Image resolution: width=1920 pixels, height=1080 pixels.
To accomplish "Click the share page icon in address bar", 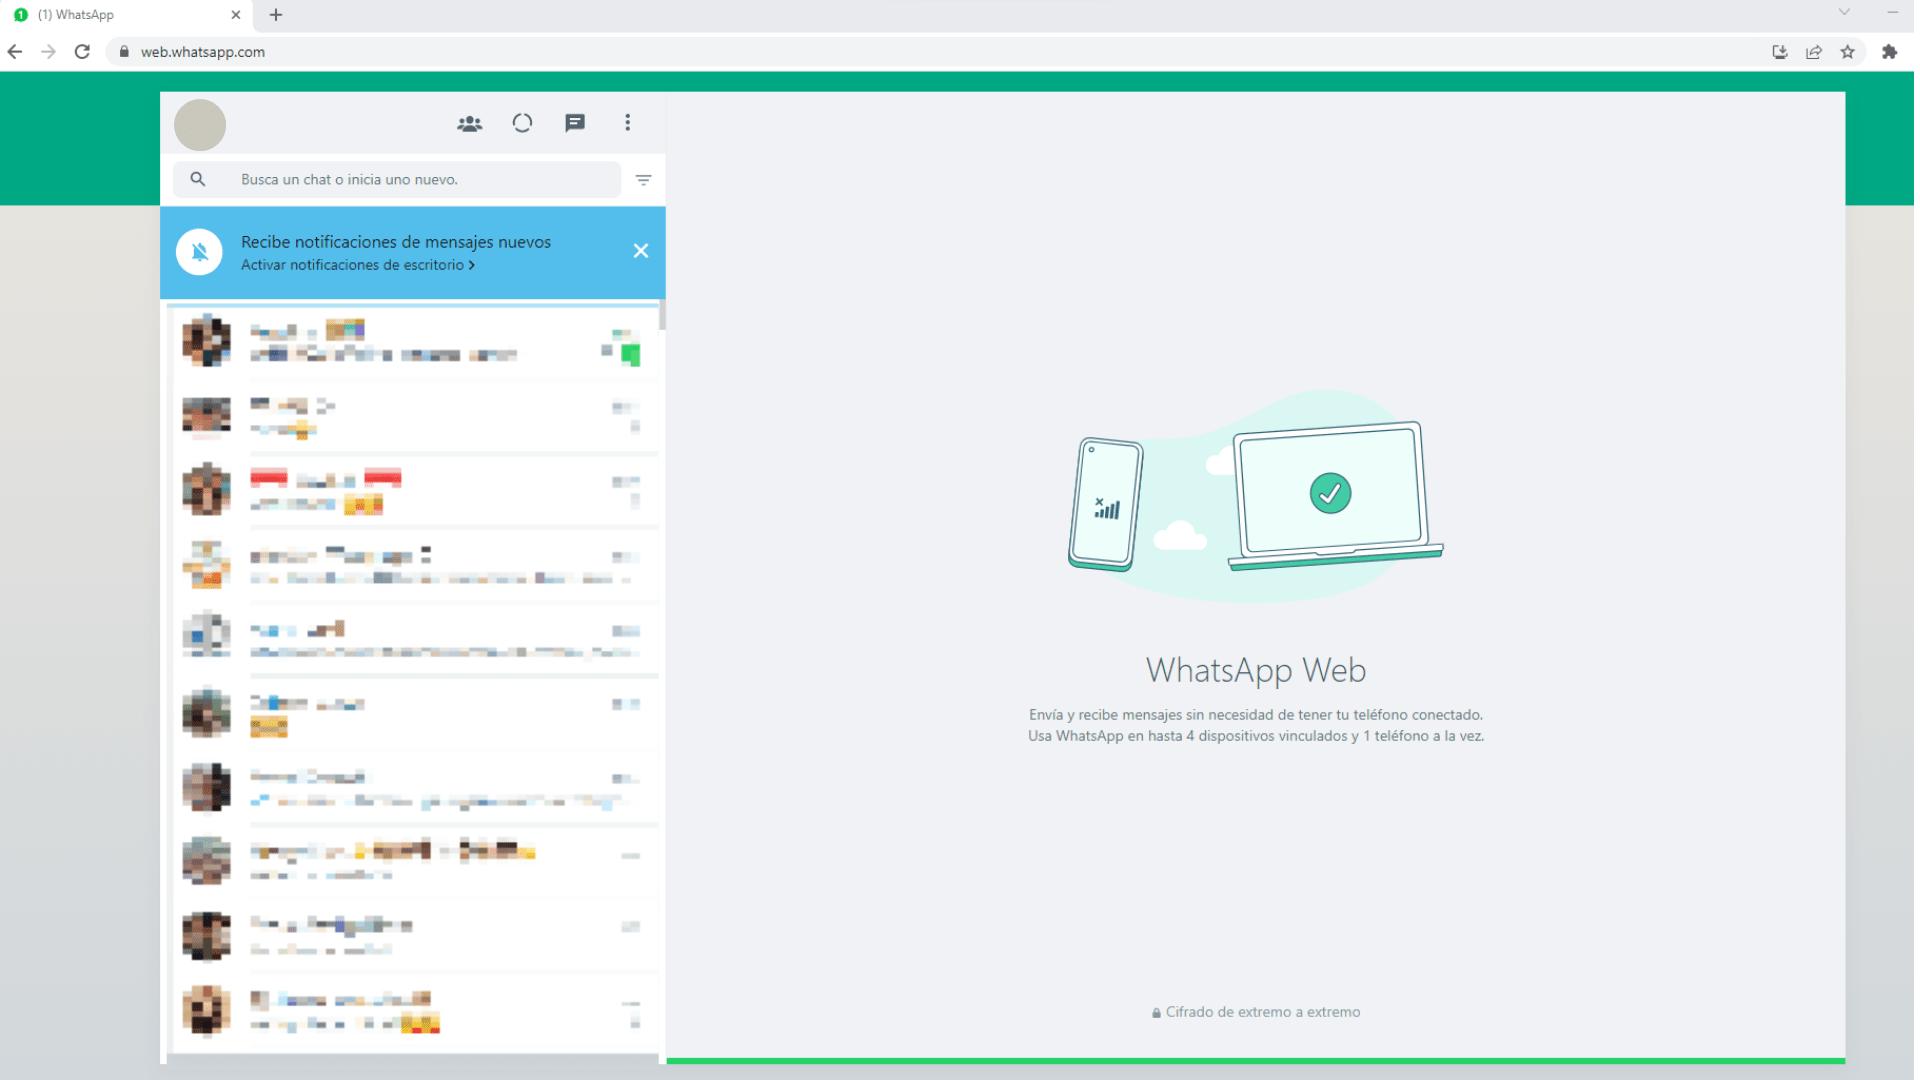I will coord(1814,52).
